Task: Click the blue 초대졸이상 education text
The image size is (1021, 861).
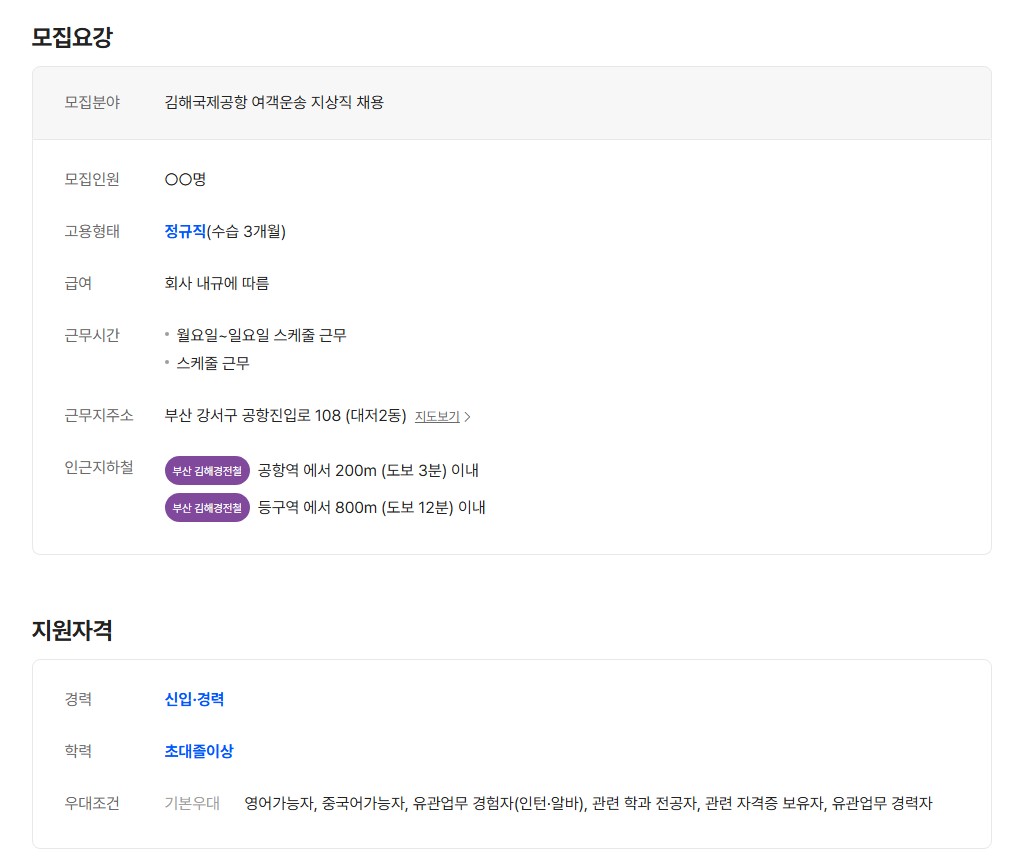Action: coord(199,751)
